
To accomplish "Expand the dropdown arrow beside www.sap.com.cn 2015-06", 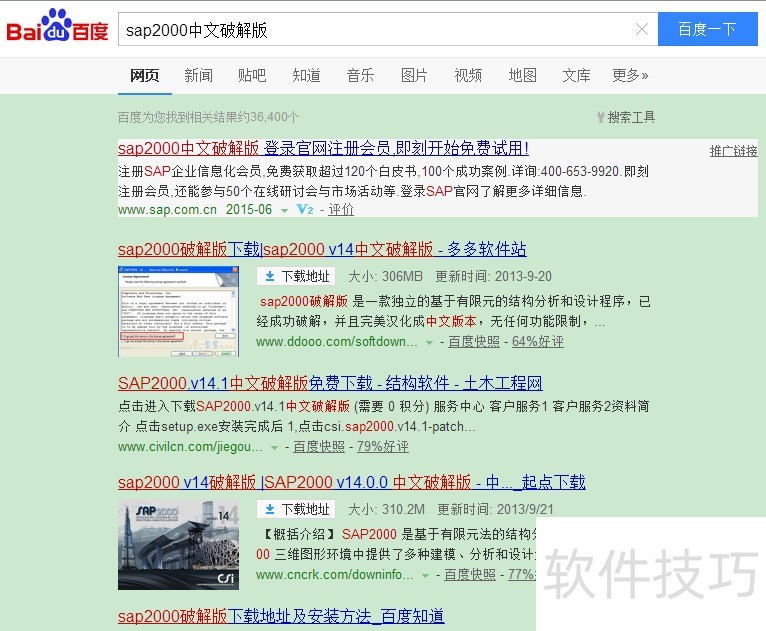I will (x=284, y=210).
